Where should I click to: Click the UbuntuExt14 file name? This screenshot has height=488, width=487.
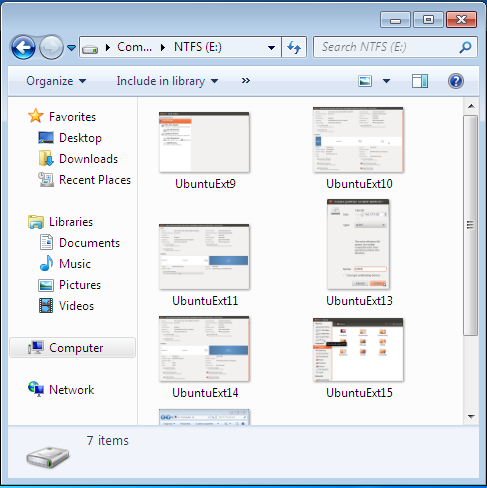(x=205, y=393)
